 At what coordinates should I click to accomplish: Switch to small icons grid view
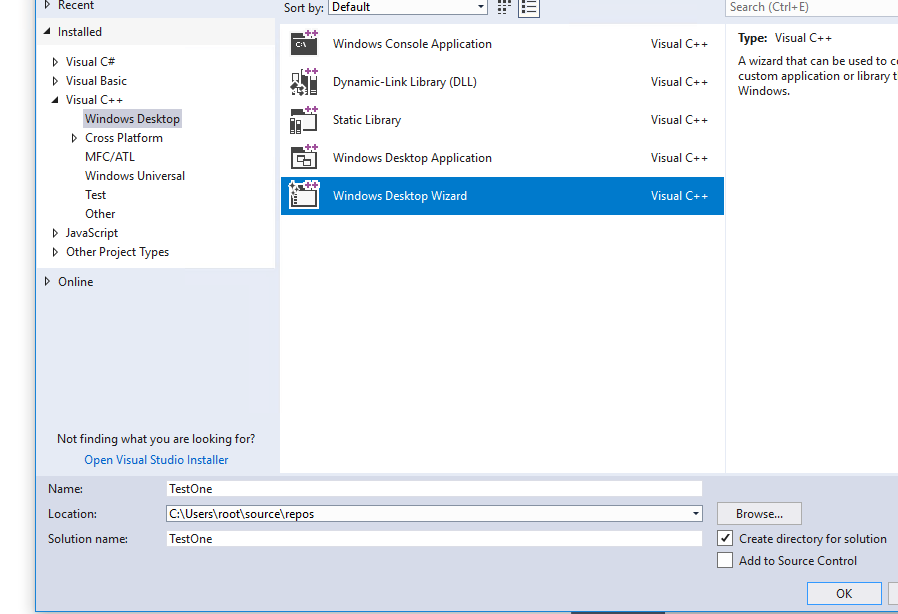click(x=504, y=7)
